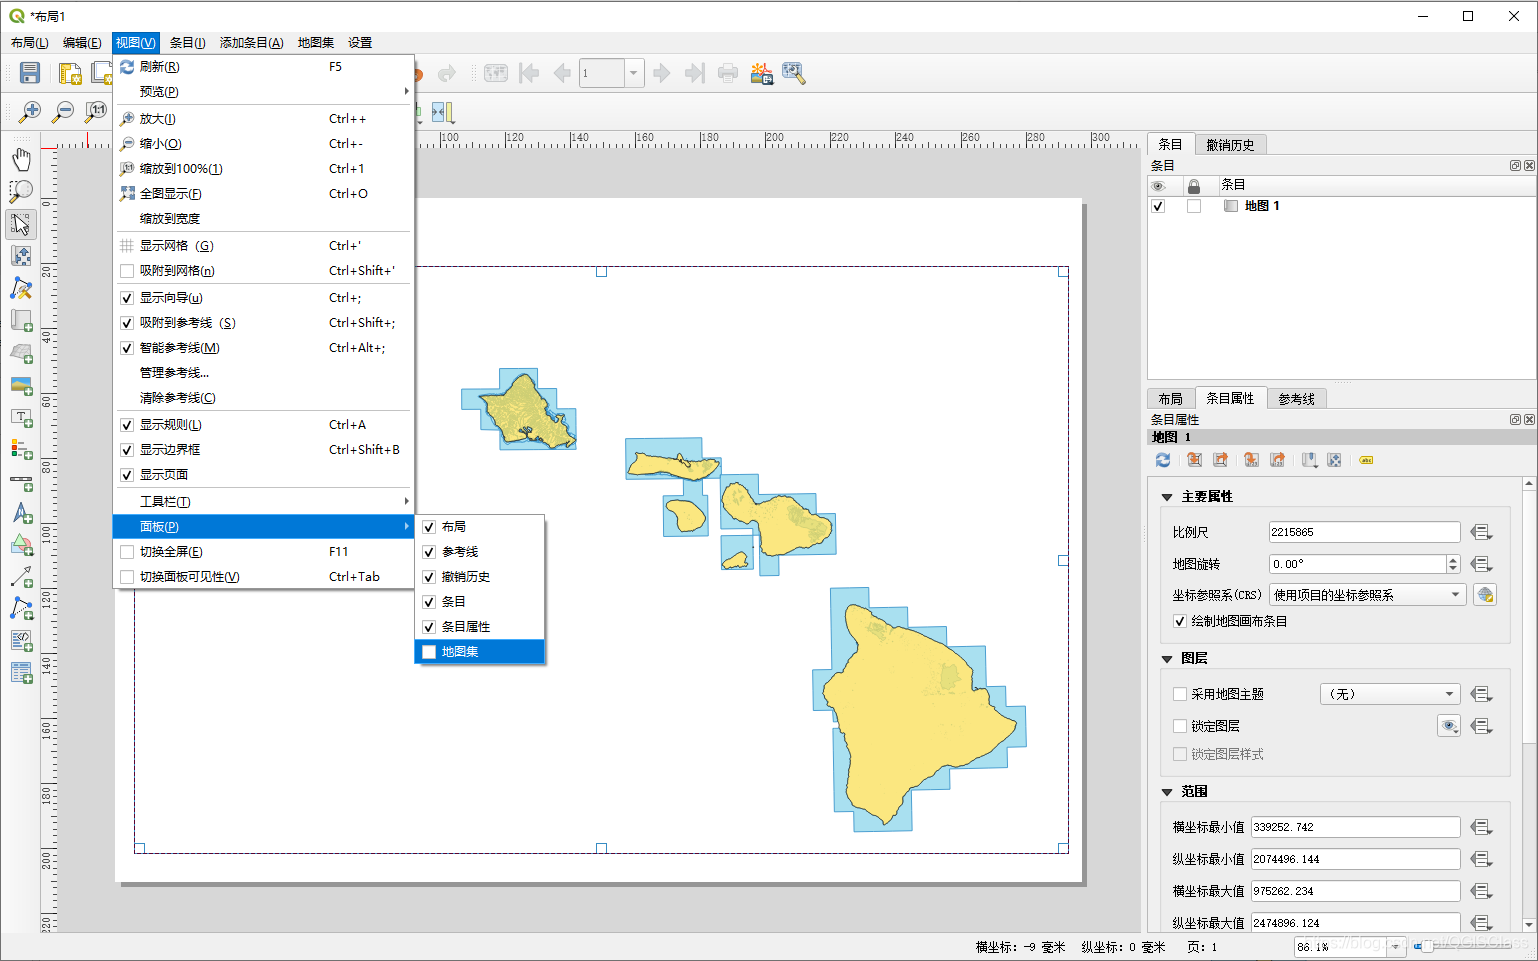Click the zoom to 100% toolbar icon

click(x=96, y=111)
